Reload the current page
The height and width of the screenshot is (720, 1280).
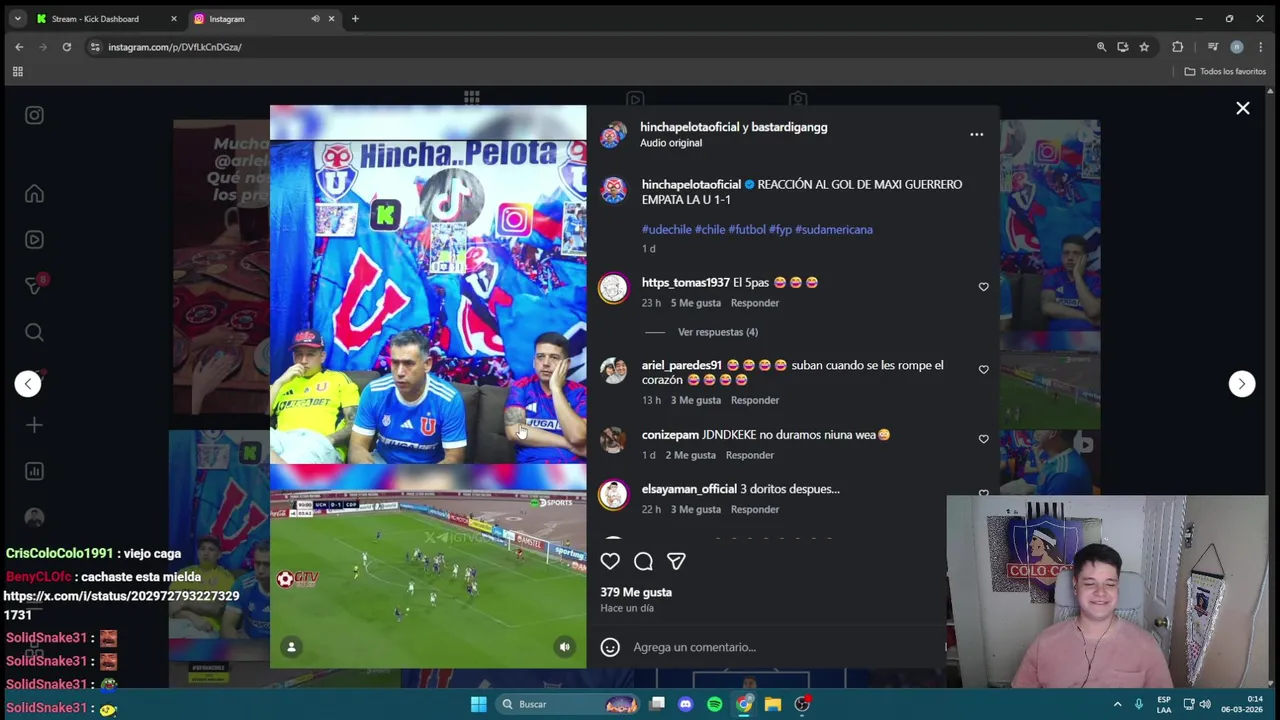pos(67,47)
